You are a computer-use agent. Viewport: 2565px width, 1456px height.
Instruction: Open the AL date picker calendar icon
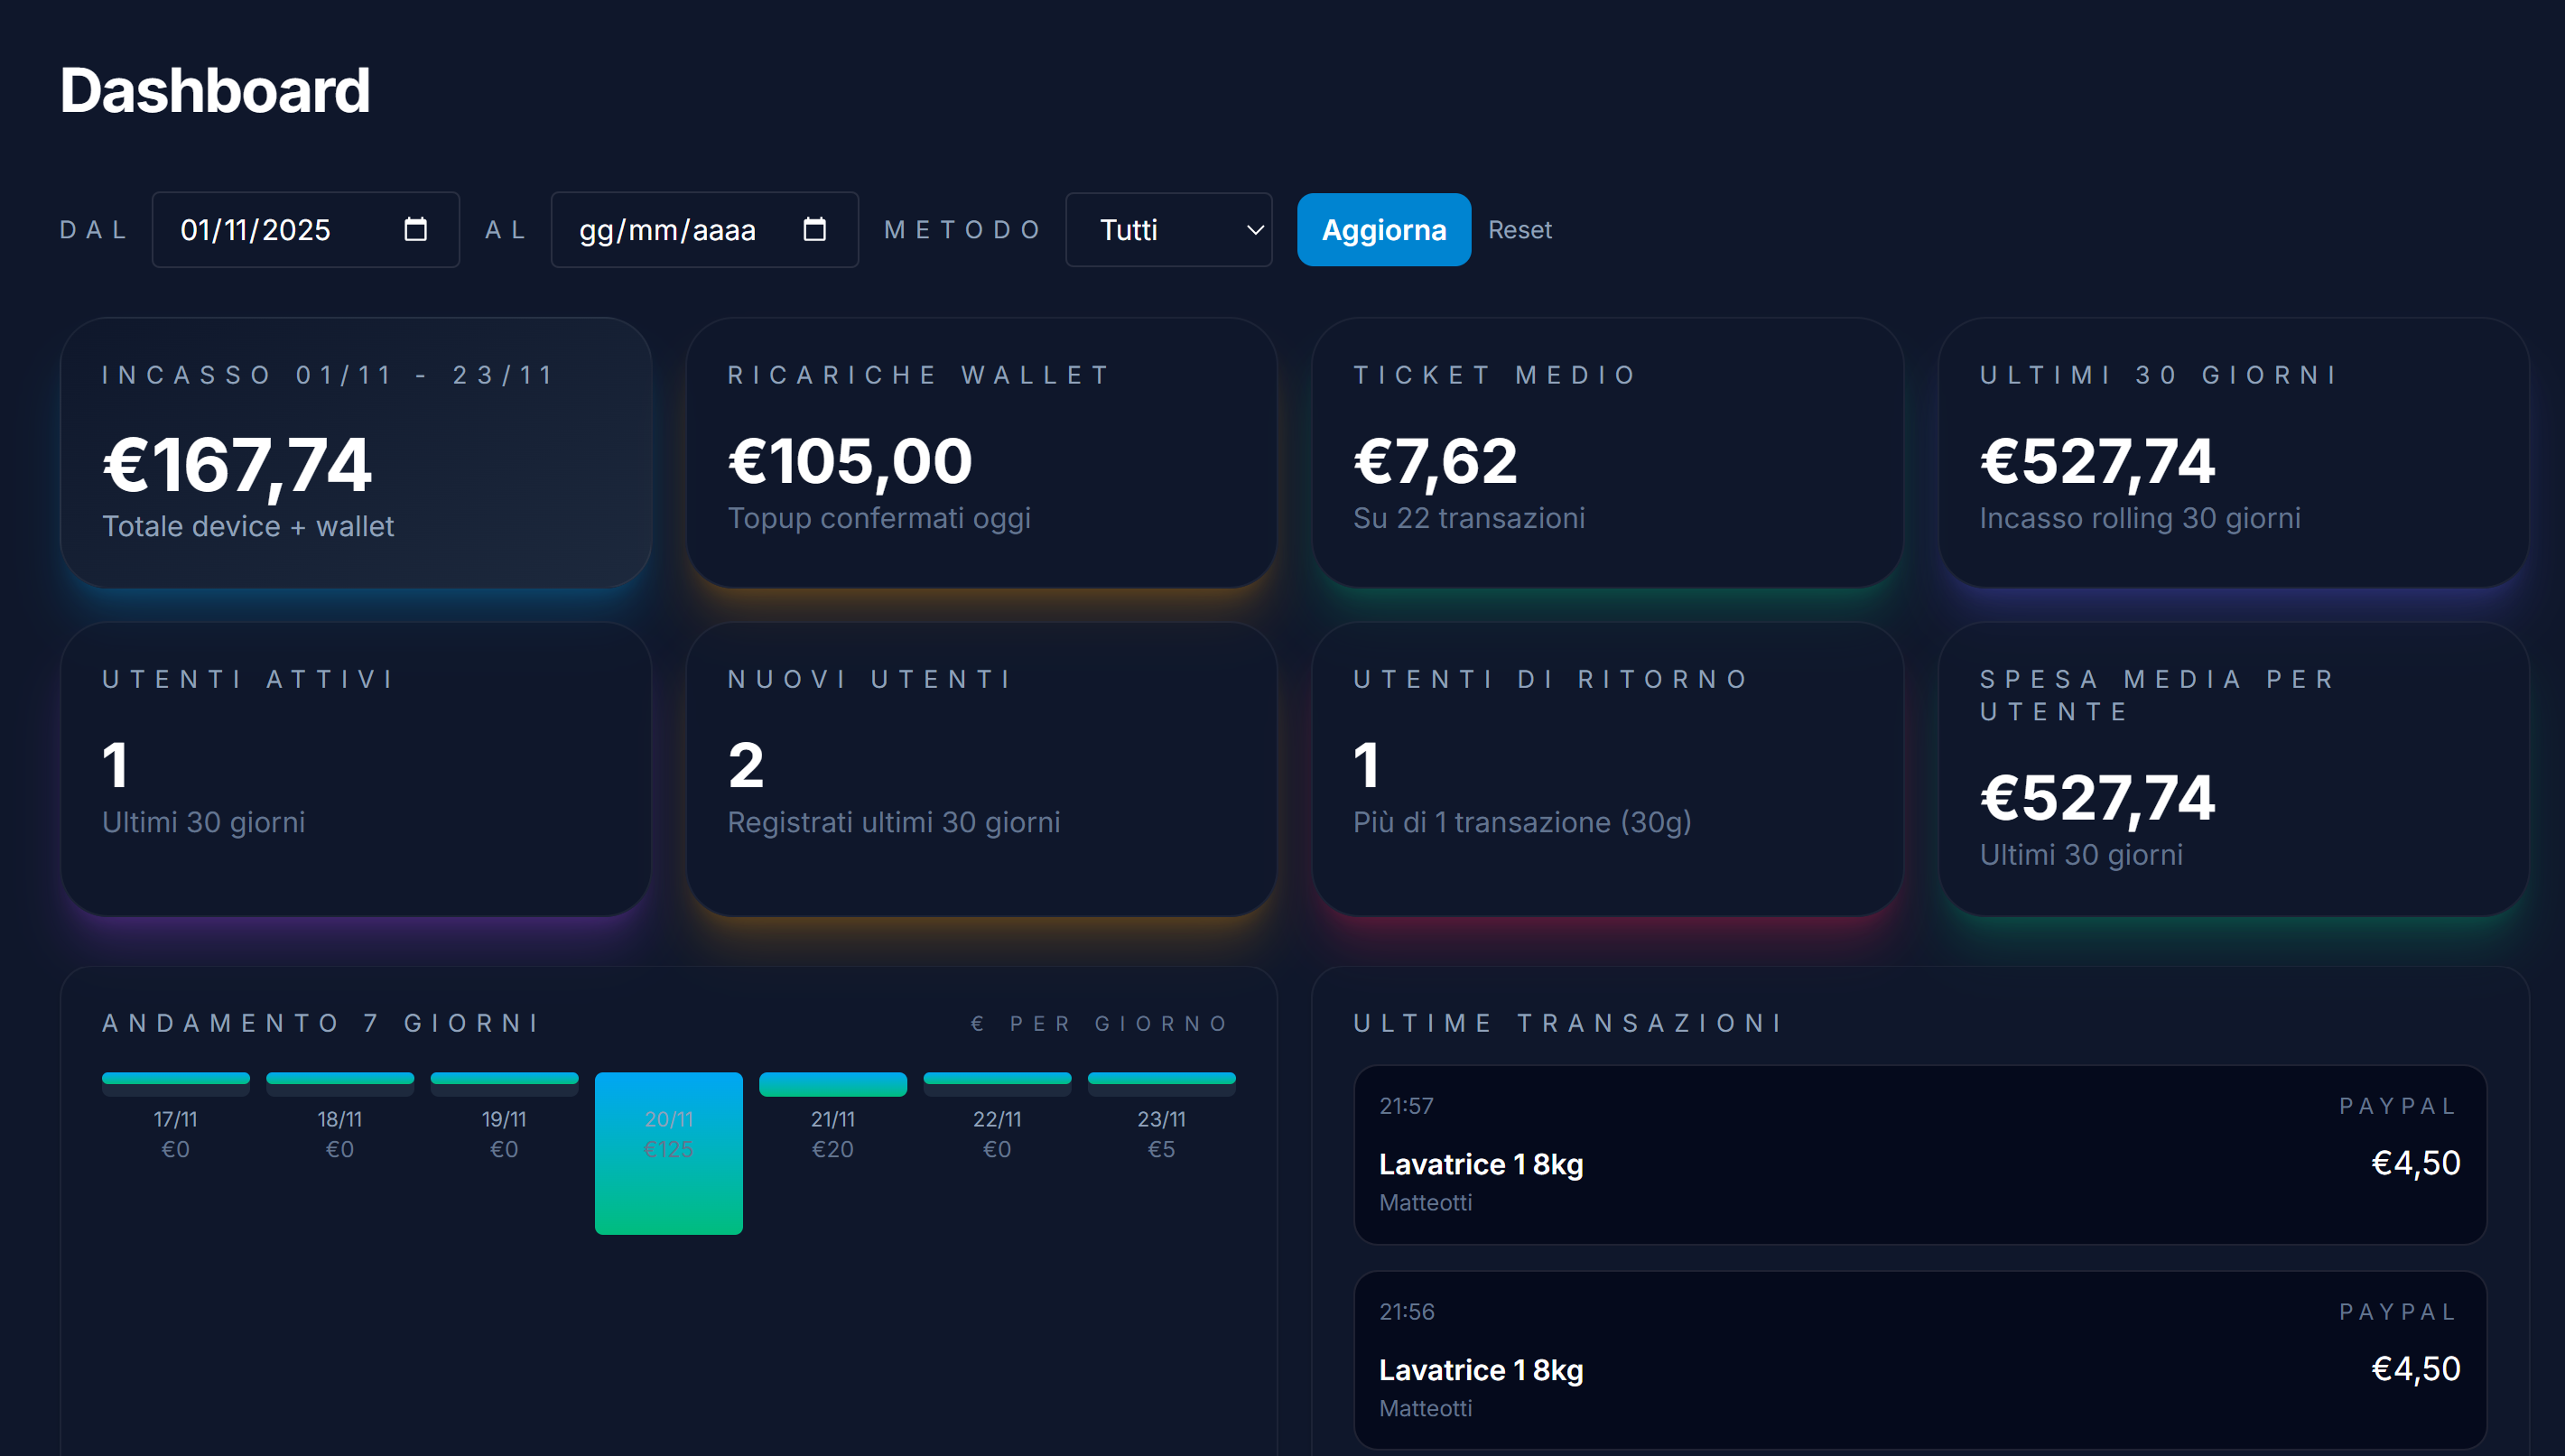coord(815,229)
